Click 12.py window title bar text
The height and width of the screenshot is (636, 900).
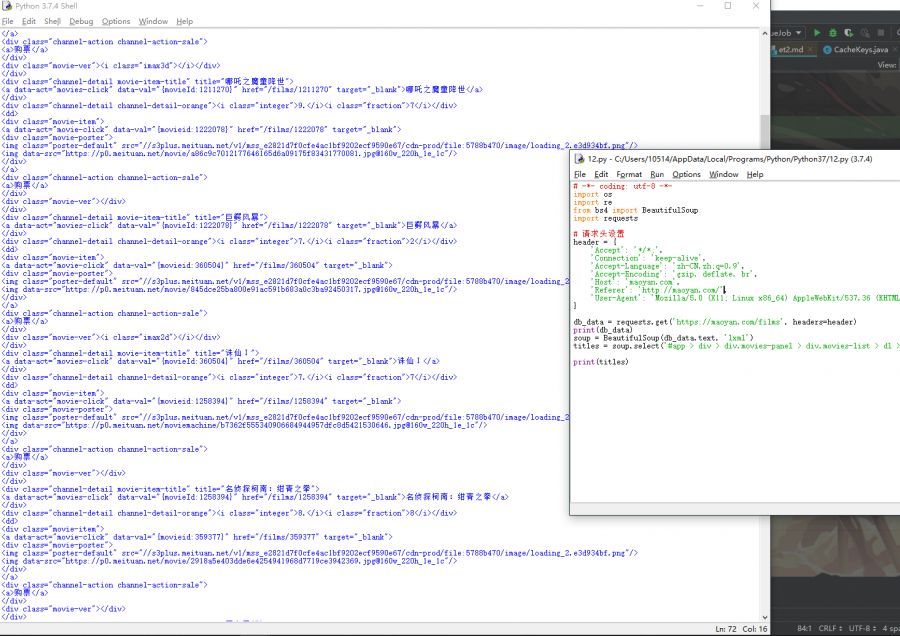(x=730, y=159)
